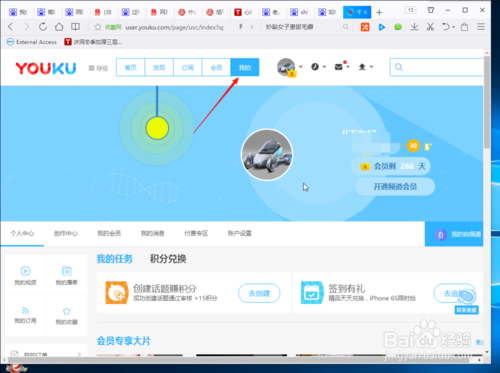Open 我的视频 play icon in sidebar
The height and width of the screenshot is (373, 500).
[x=25, y=271]
